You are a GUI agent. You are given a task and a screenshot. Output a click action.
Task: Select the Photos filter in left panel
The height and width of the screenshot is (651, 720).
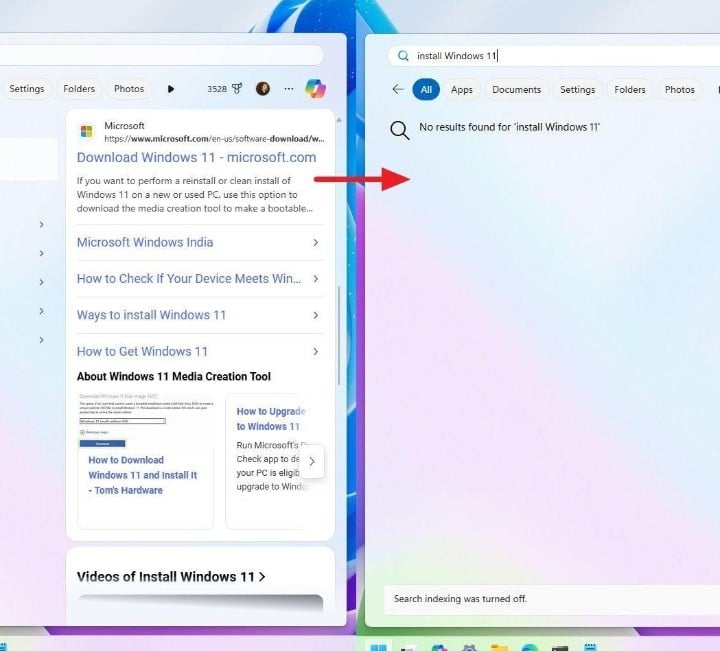(x=129, y=89)
